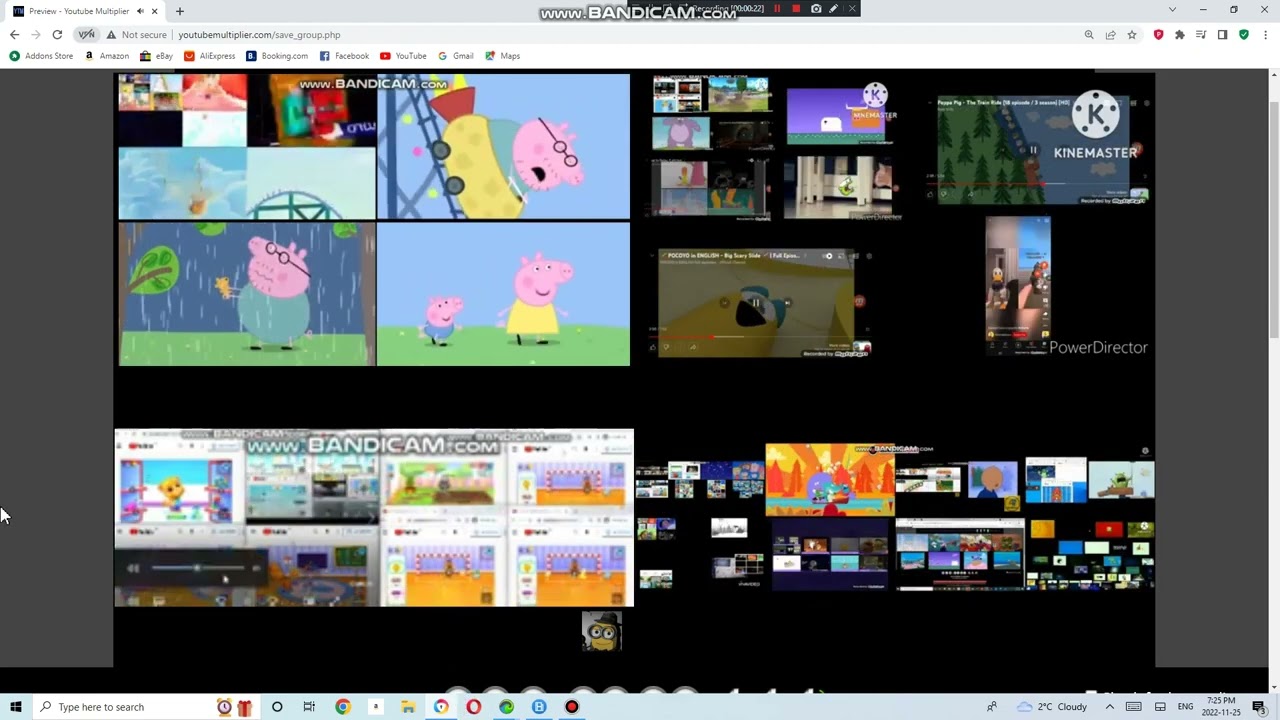Open the Addons Store bookmark

point(41,56)
